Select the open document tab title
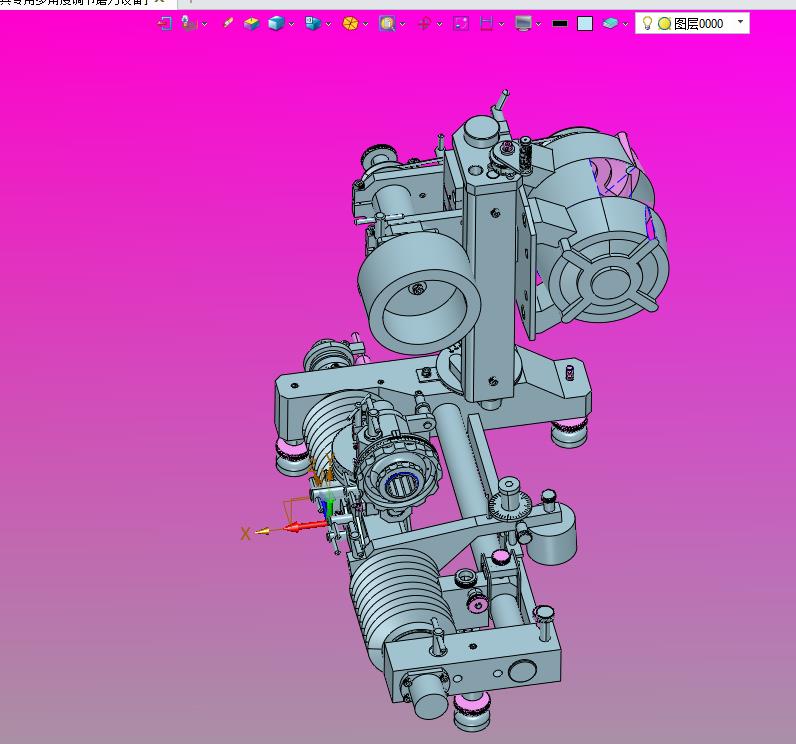This screenshot has width=796, height=744. coord(74,2)
